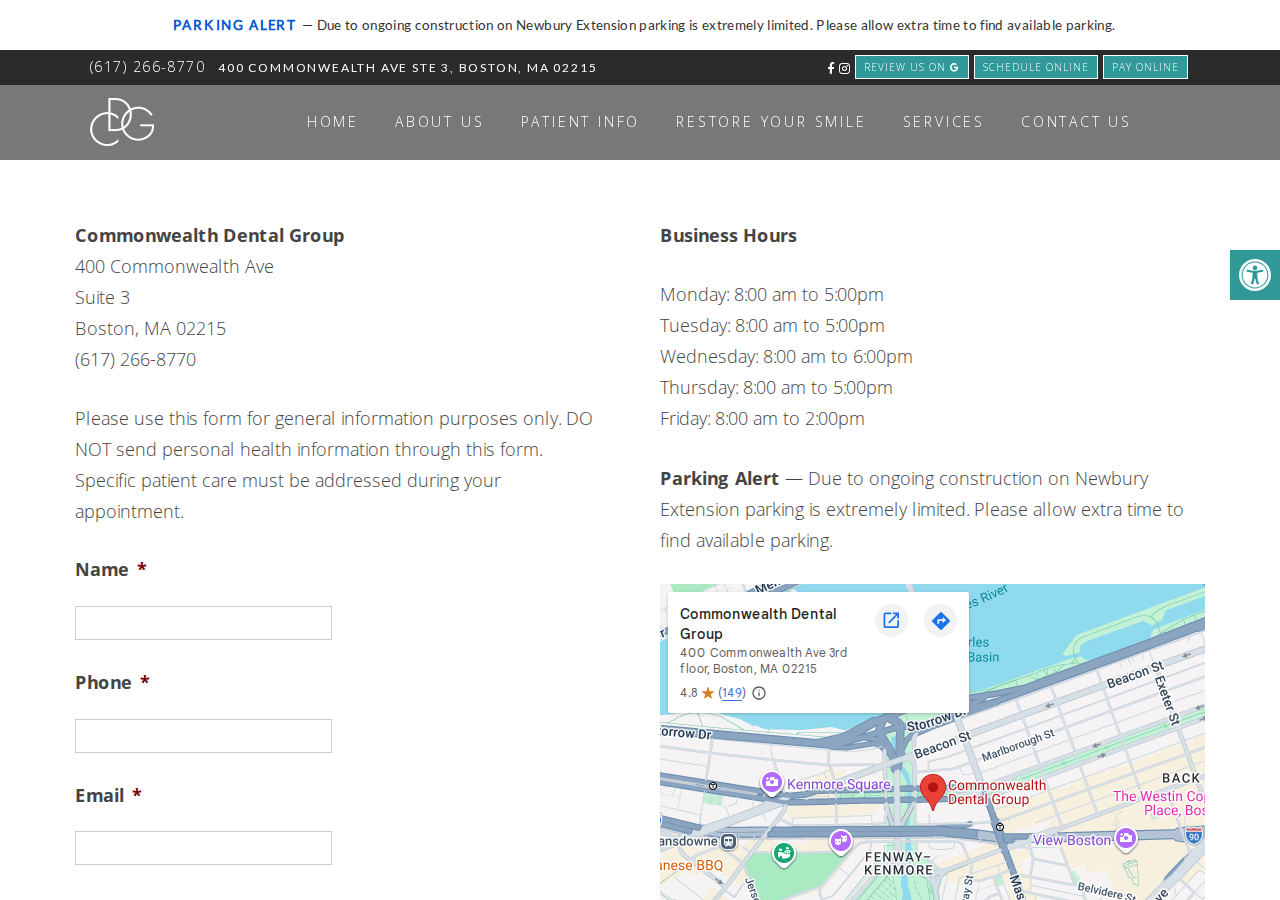
Task: Open the About Us menu
Action: pyautogui.click(x=439, y=122)
